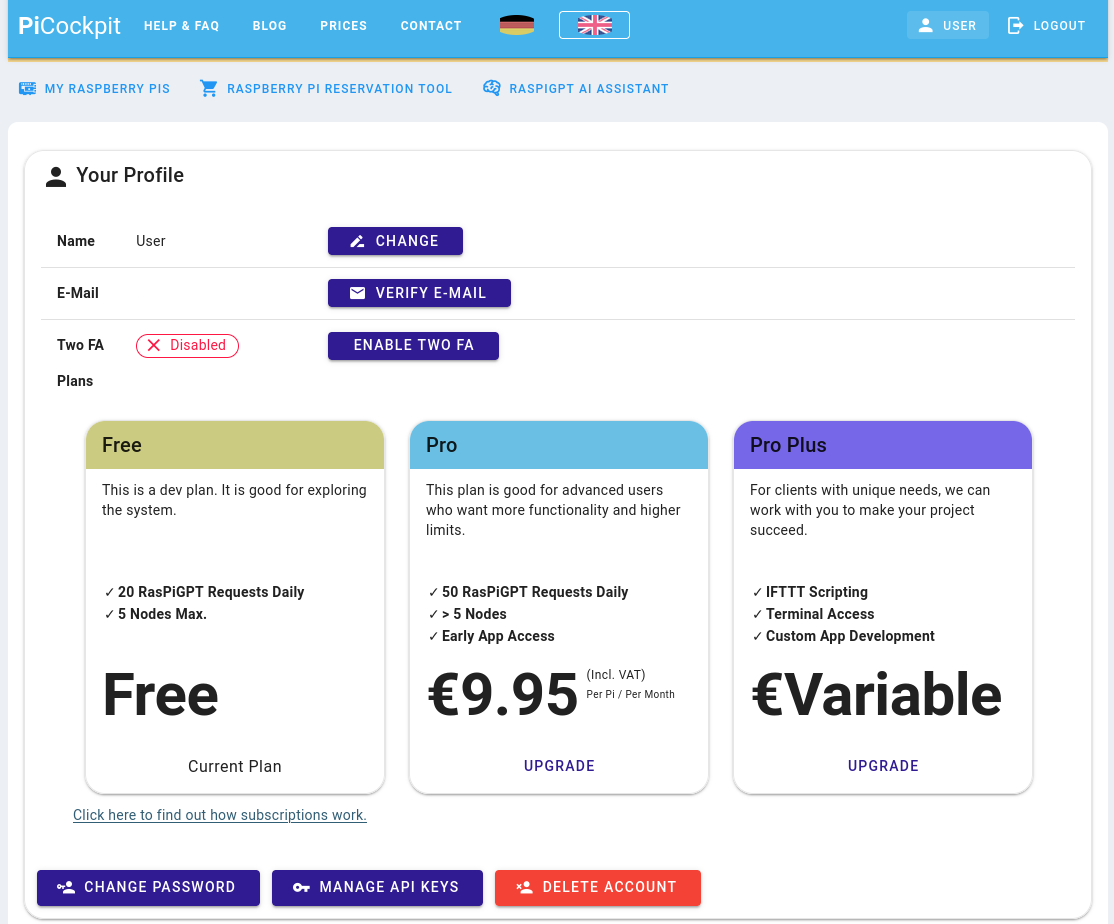Click the person icon on Delete Account
The image size is (1114, 924).
524,887
